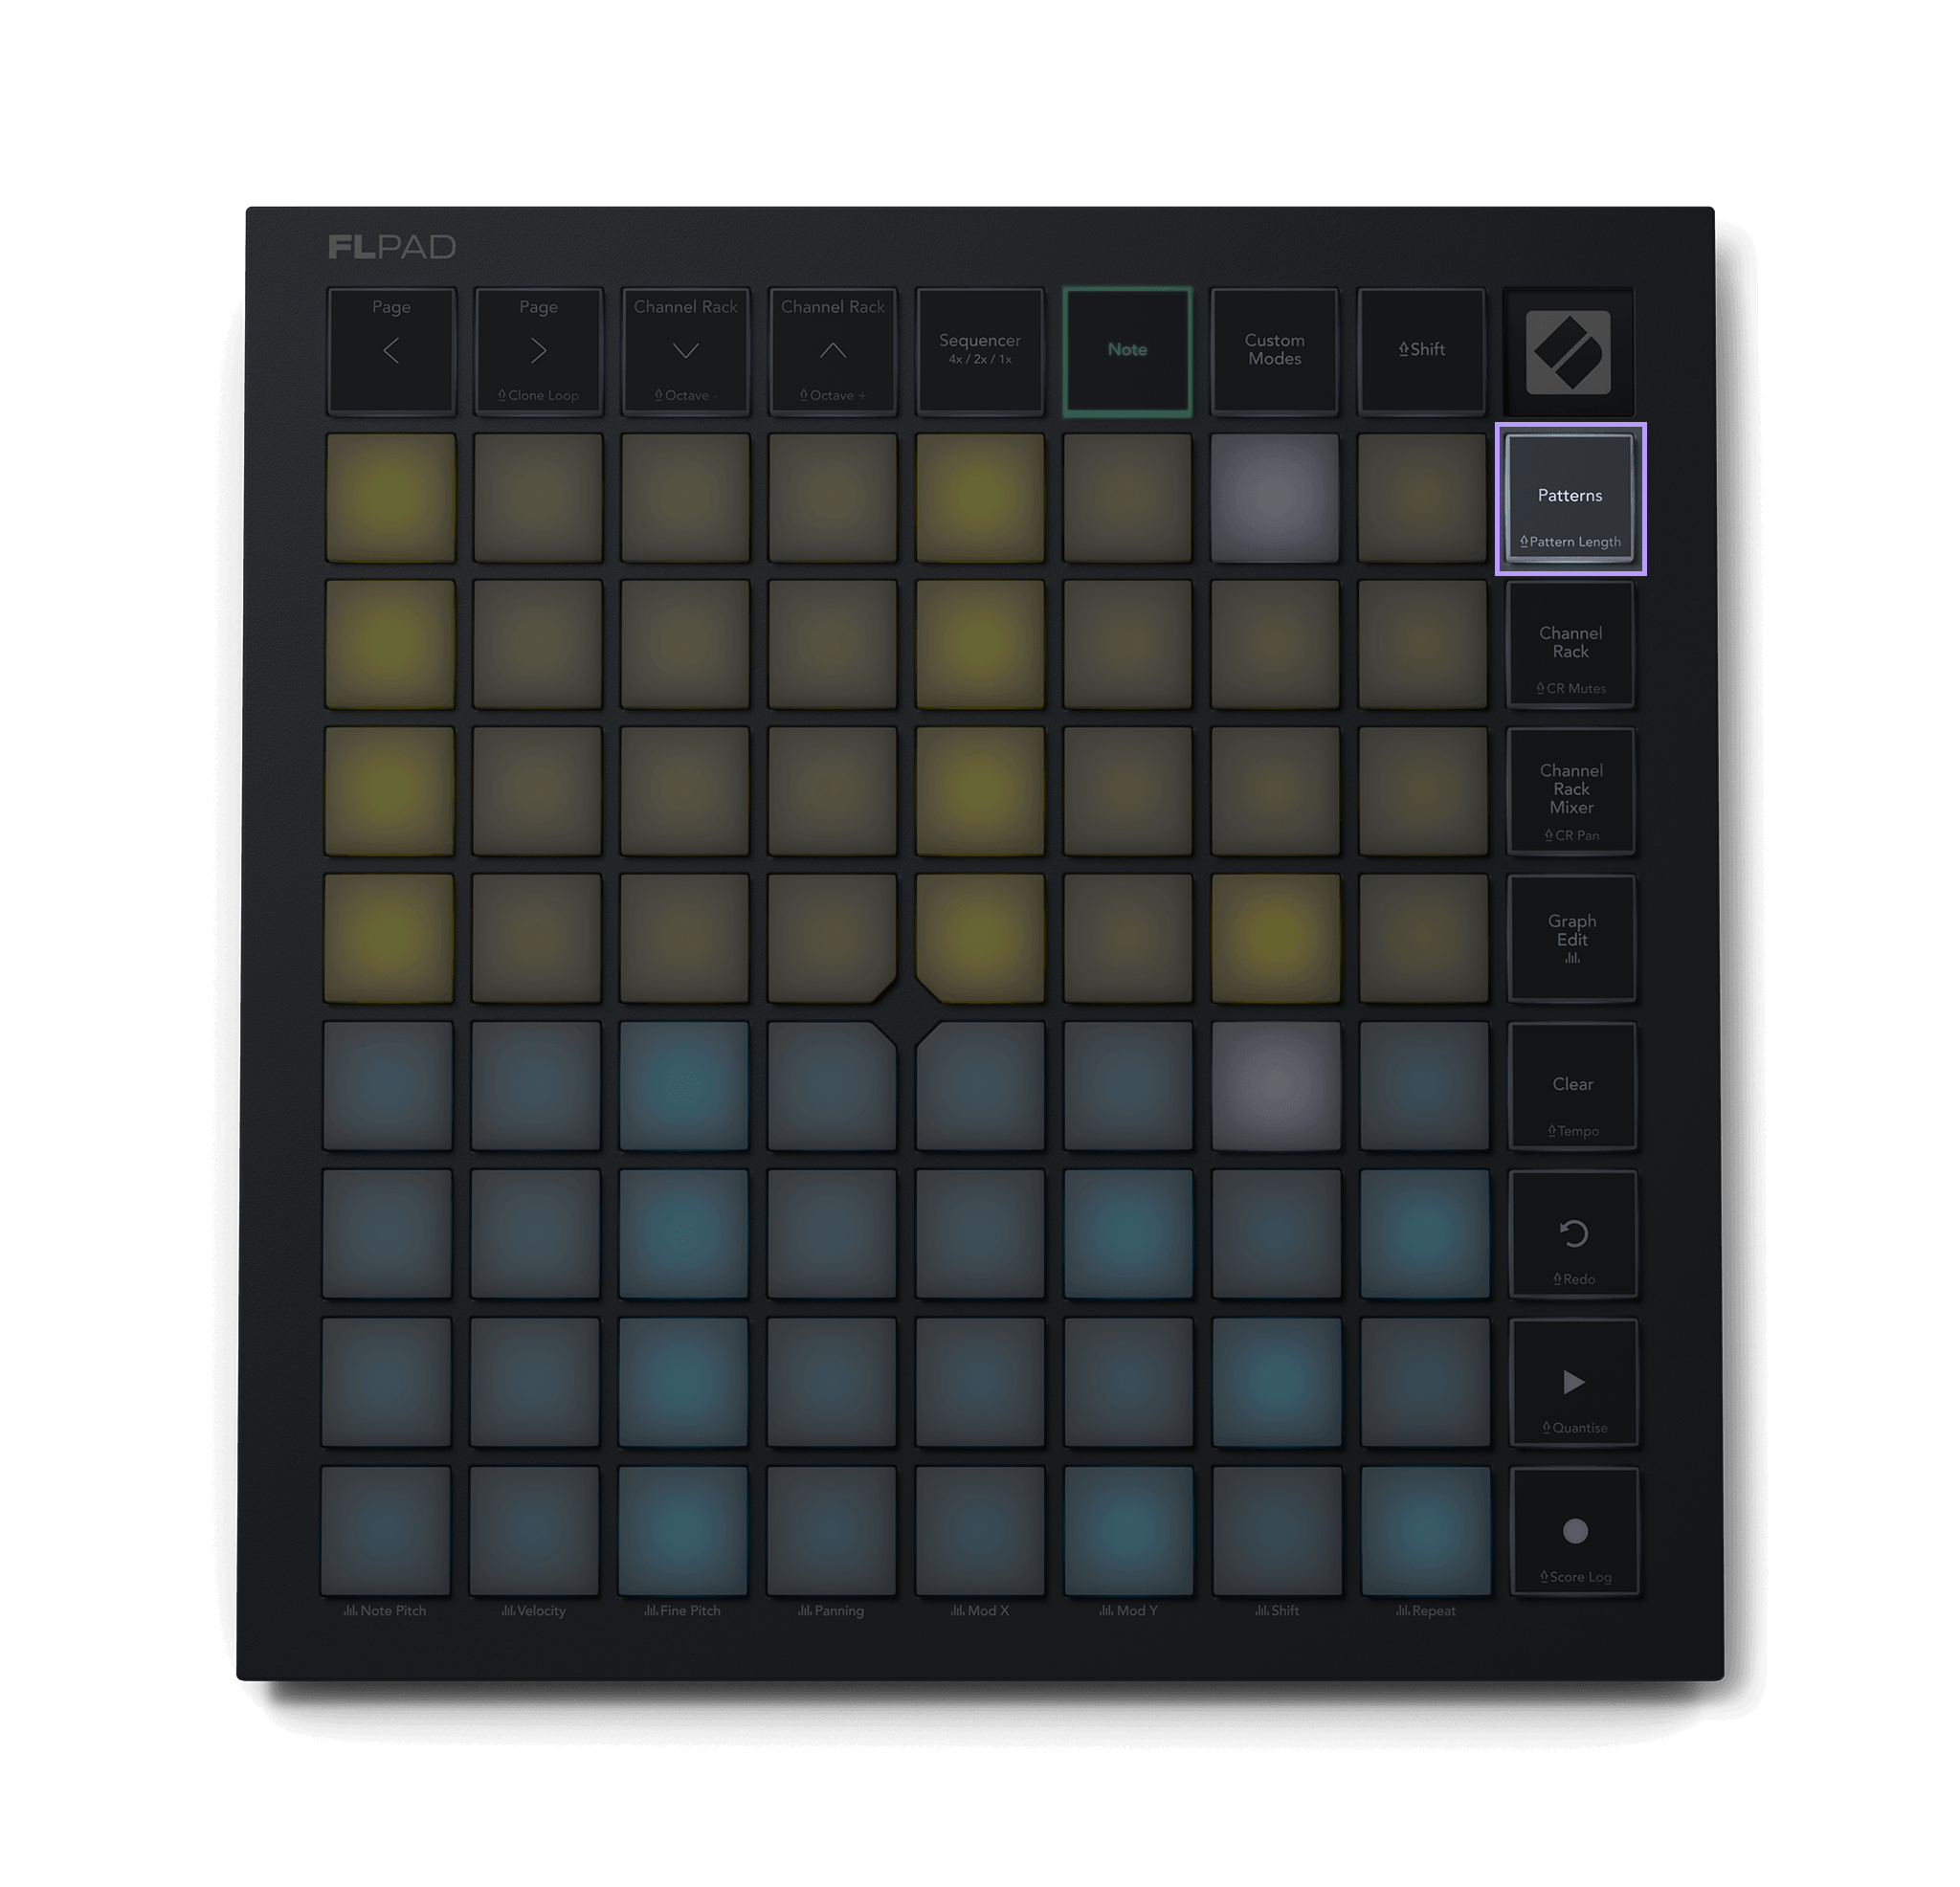Tap blue pad in Undo row, Mod Y column

point(1128,1234)
